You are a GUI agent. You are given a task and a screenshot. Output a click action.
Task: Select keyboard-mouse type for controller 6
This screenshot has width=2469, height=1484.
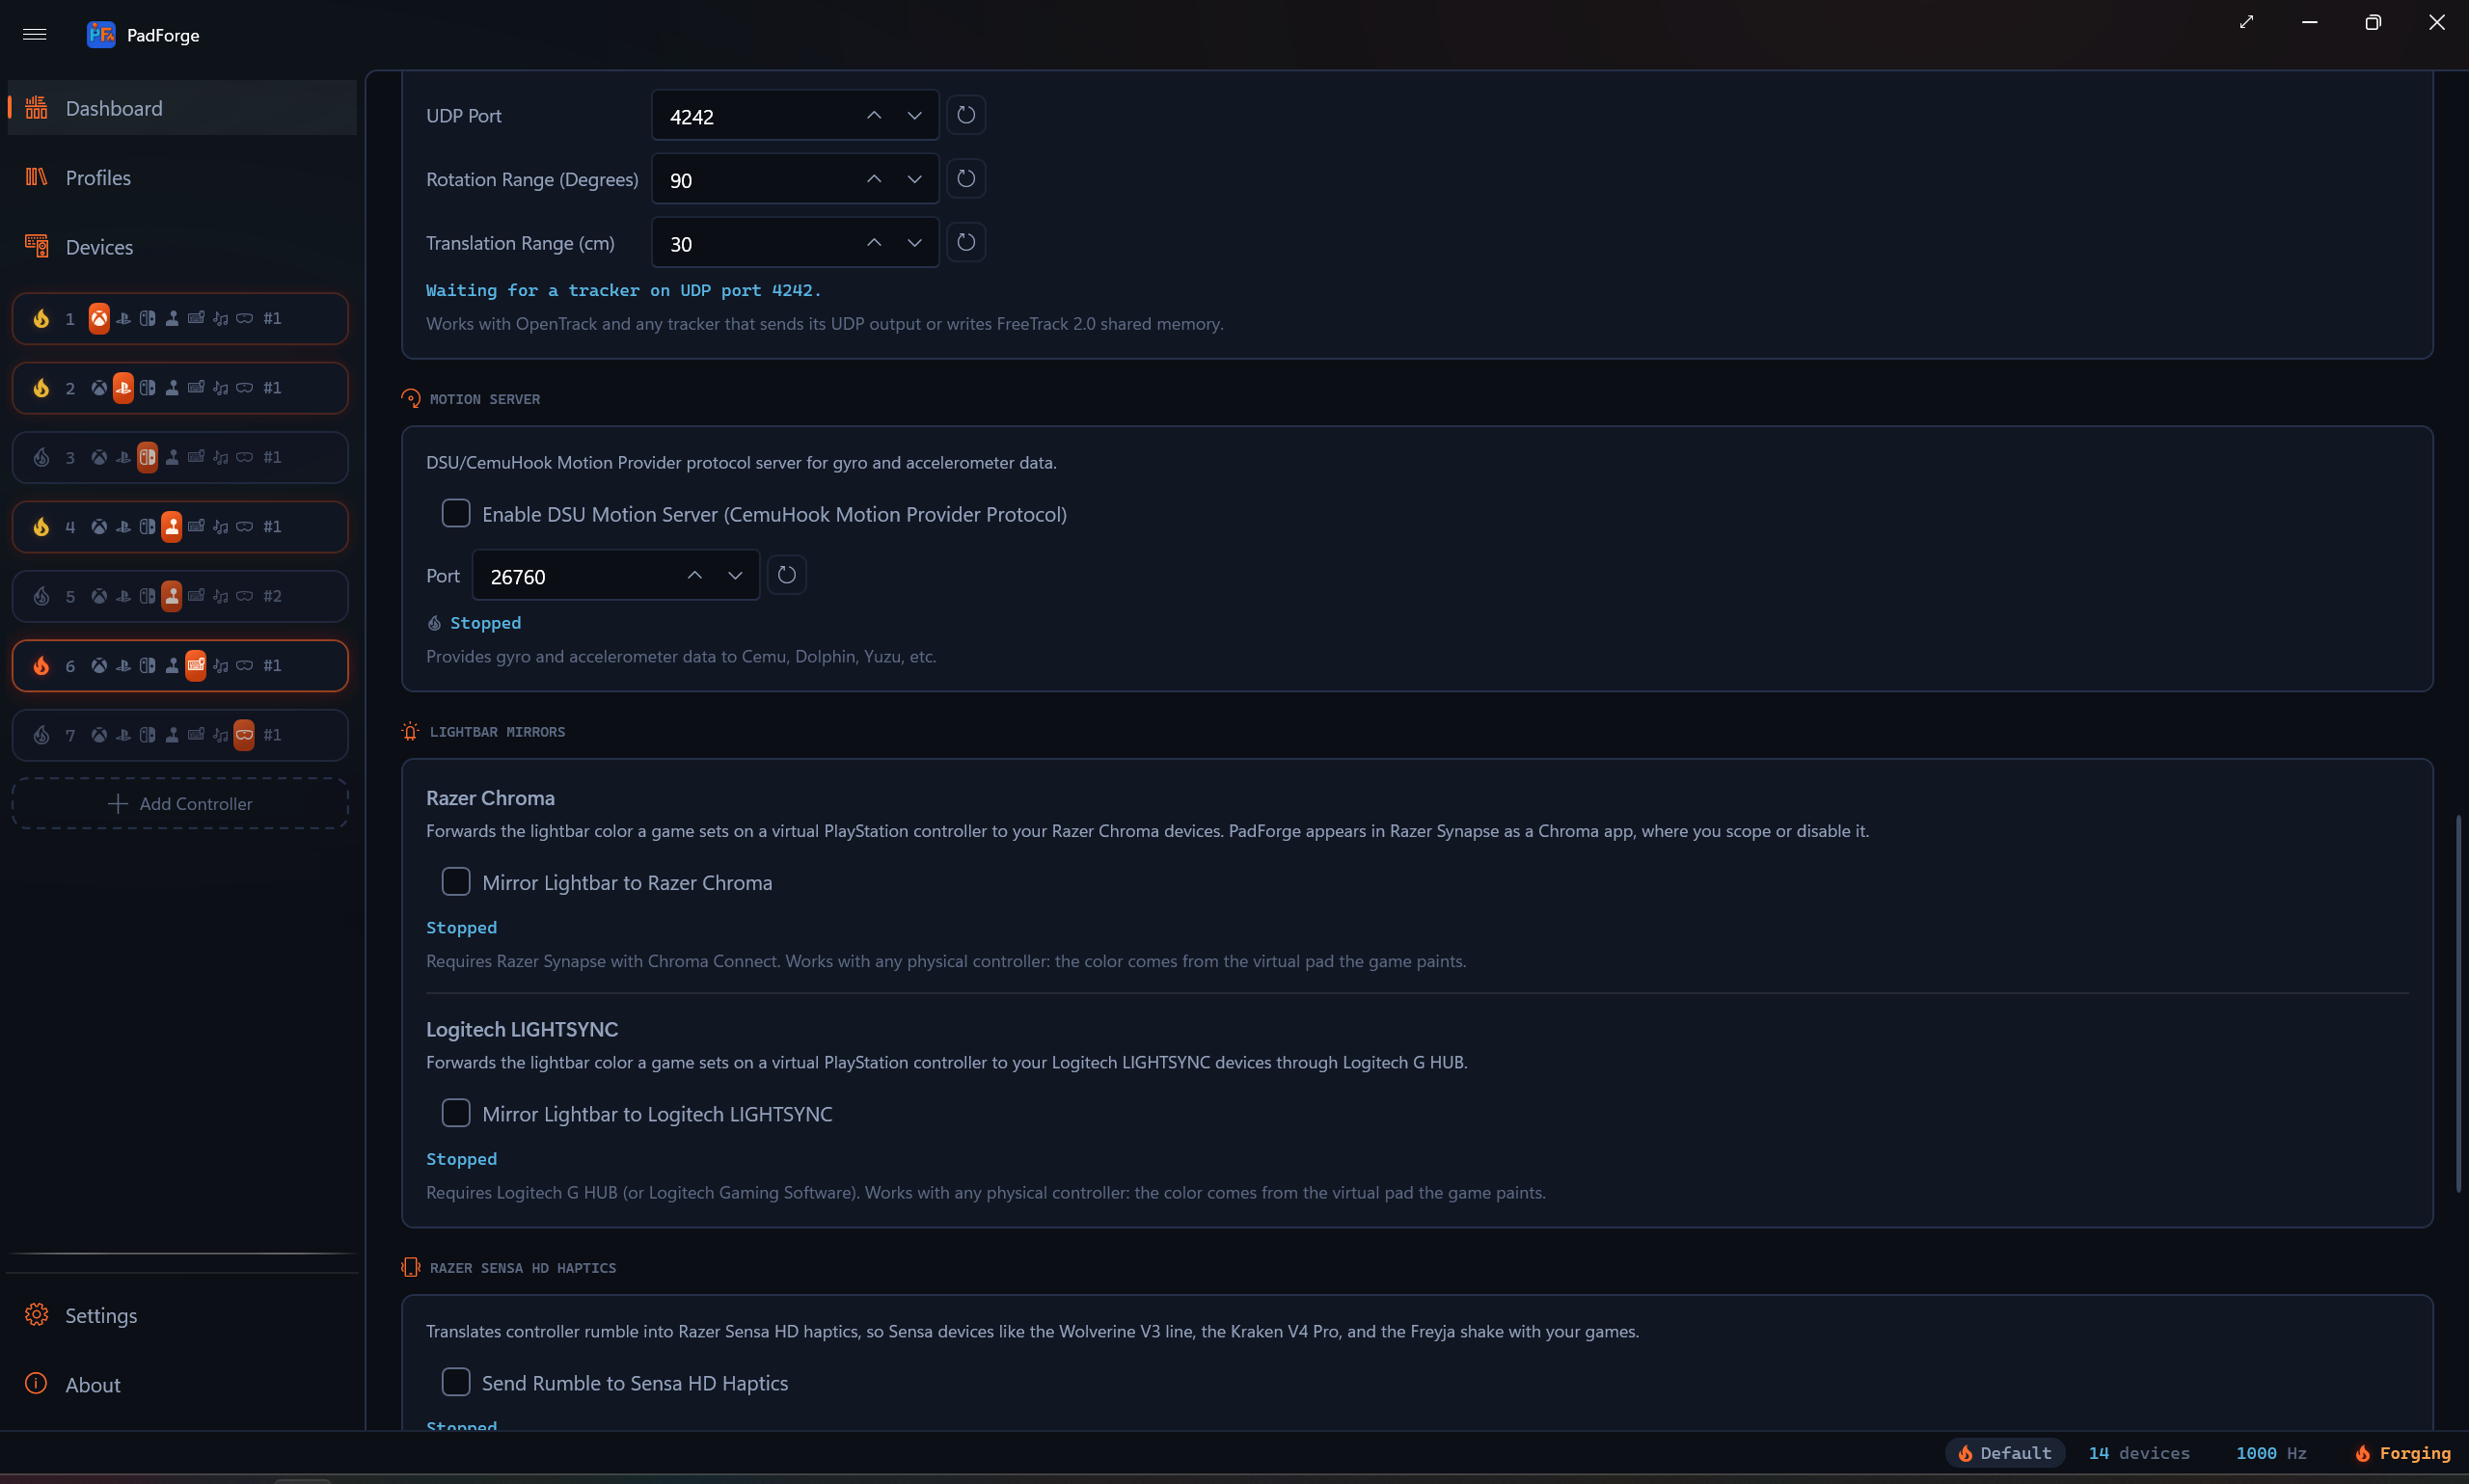pos(196,666)
